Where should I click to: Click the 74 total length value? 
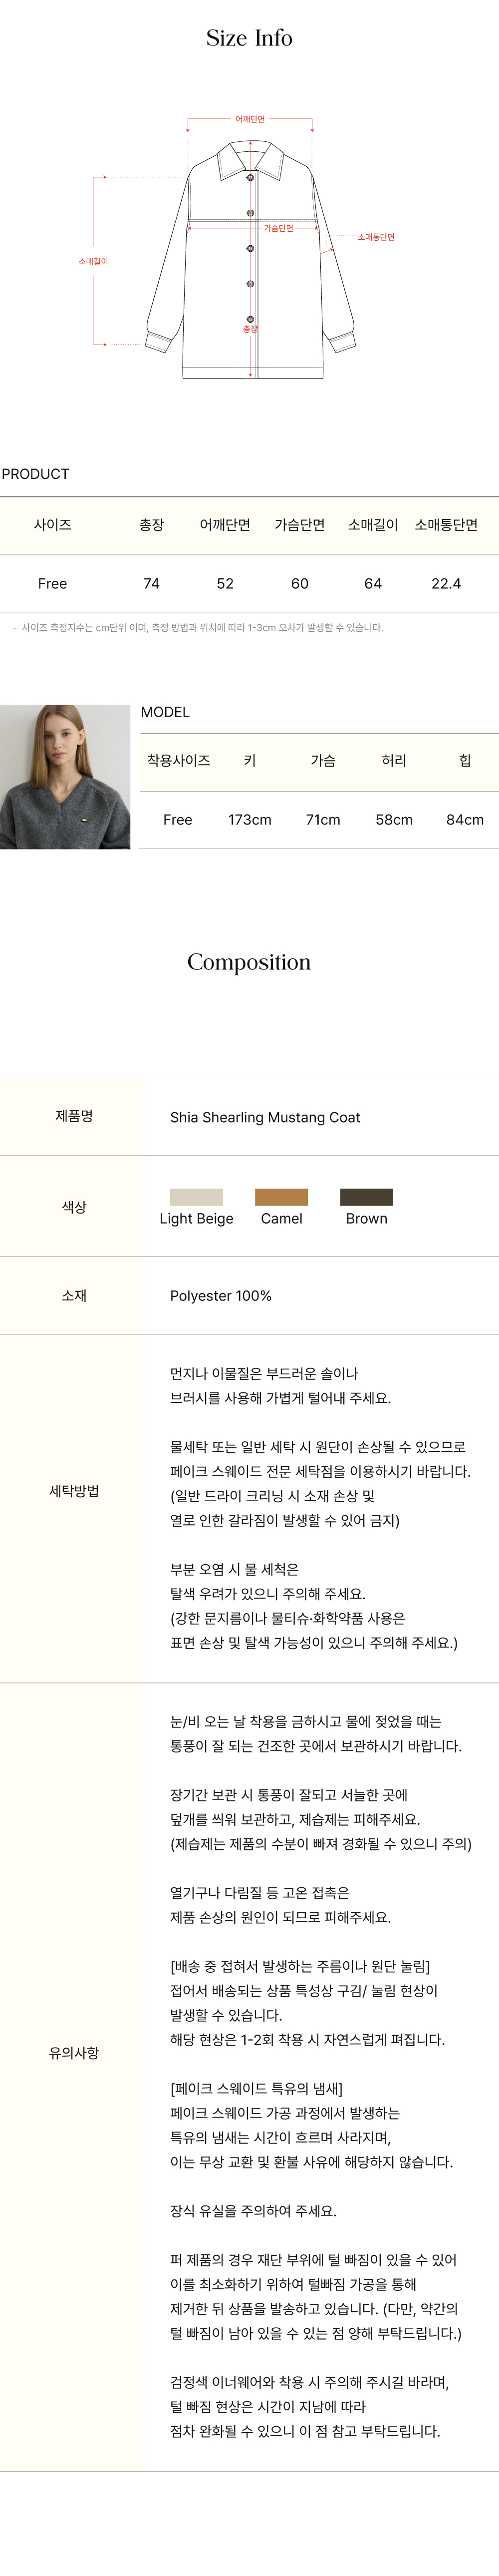[151, 584]
